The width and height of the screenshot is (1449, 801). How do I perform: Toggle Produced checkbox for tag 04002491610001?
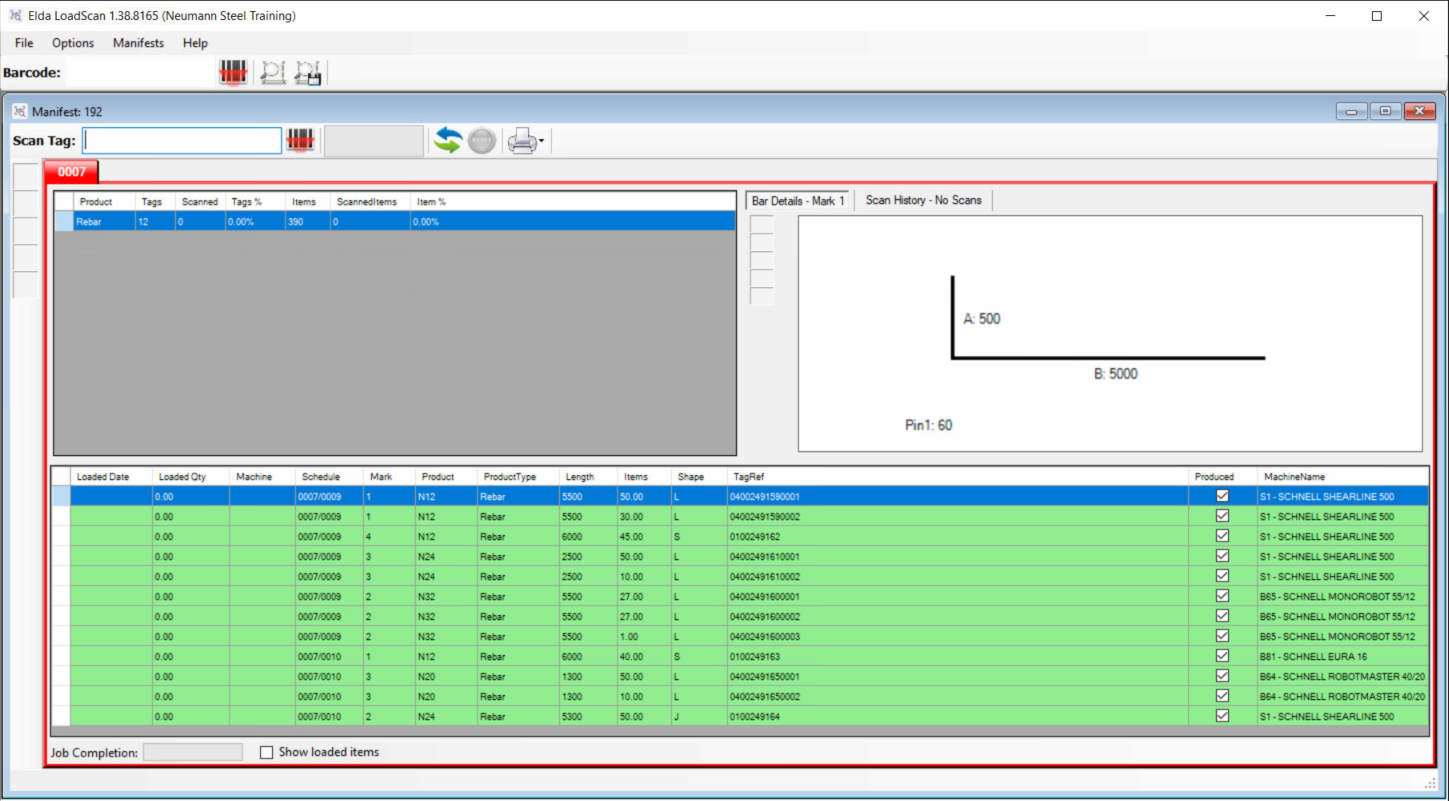coord(1222,556)
